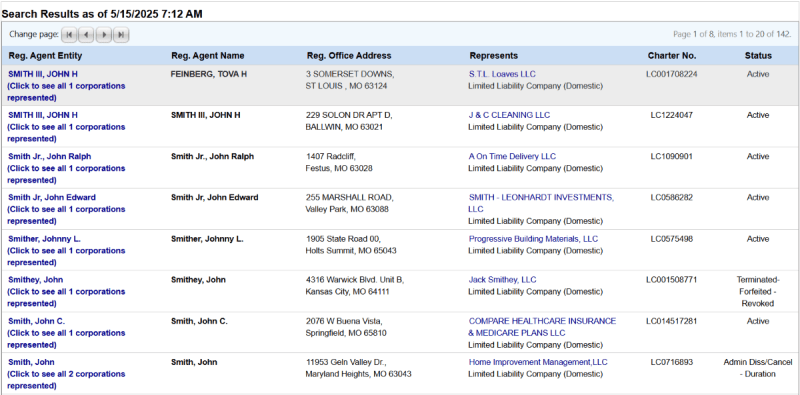Viewport: 800px width, 395px height.
Task: Open J & C CLEANING LLC link
Action: point(509,115)
